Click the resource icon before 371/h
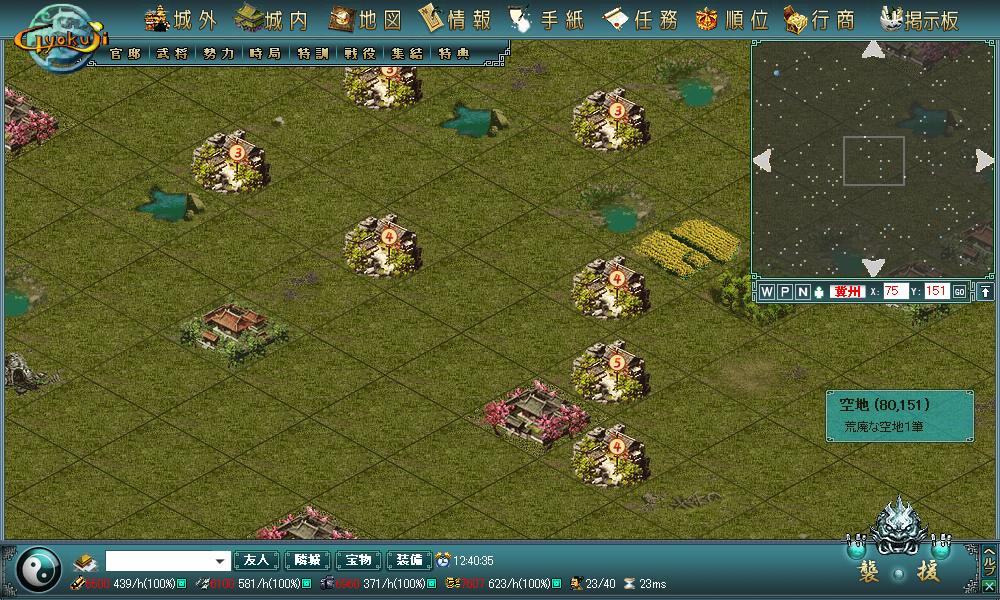The width and height of the screenshot is (1000, 600). coord(327,583)
